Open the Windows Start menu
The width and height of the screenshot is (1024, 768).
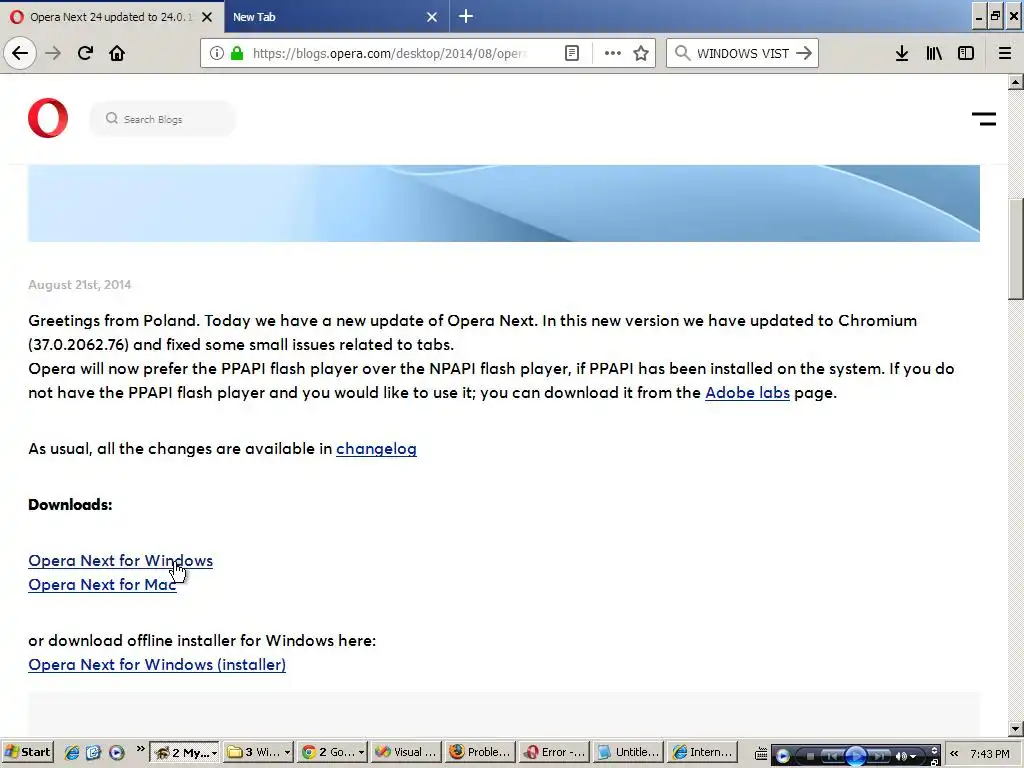[x=27, y=752]
